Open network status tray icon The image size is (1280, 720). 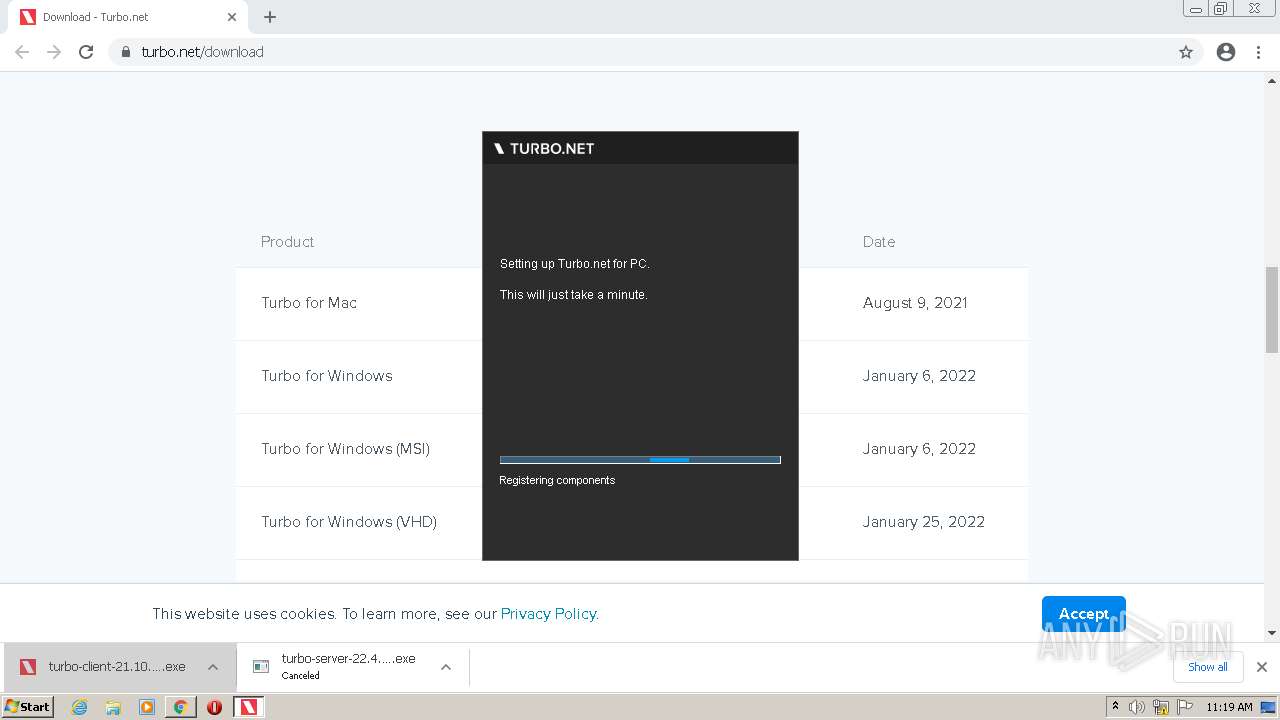(1161, 707)
